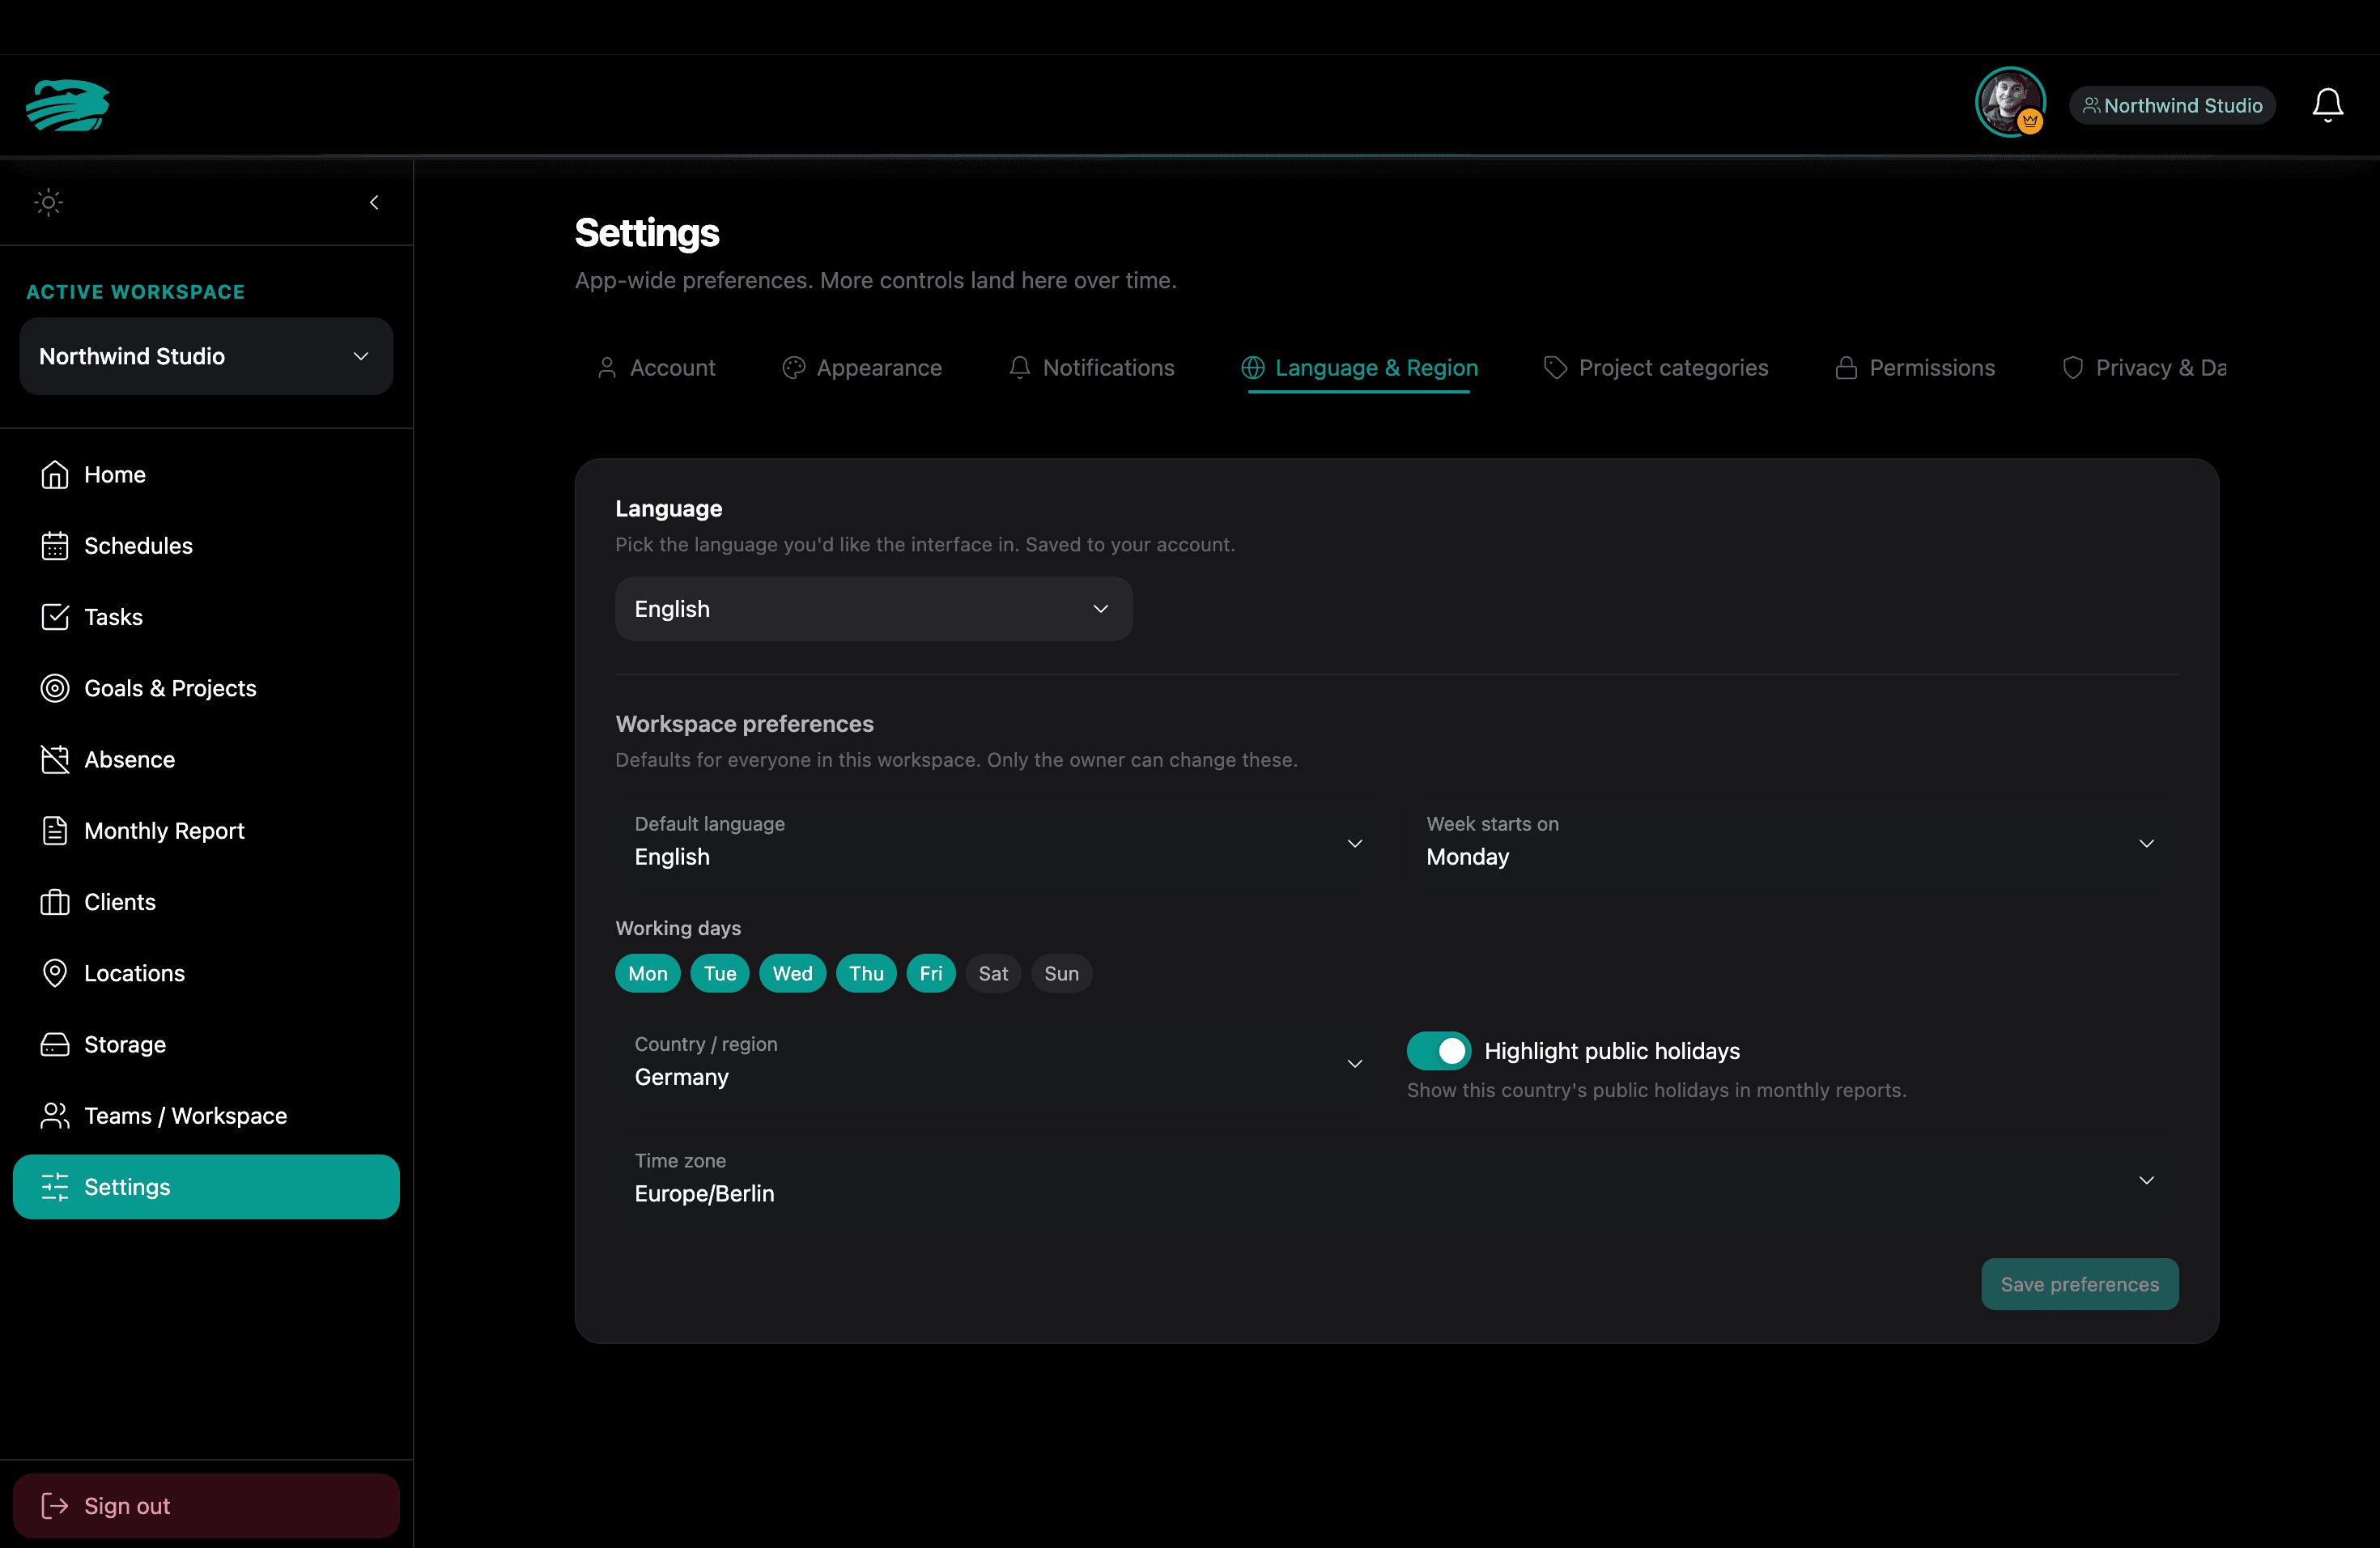Click the Language & Region globe icon
The height and width of the screenshot is (1548, 2380).
coord(1253,368)
